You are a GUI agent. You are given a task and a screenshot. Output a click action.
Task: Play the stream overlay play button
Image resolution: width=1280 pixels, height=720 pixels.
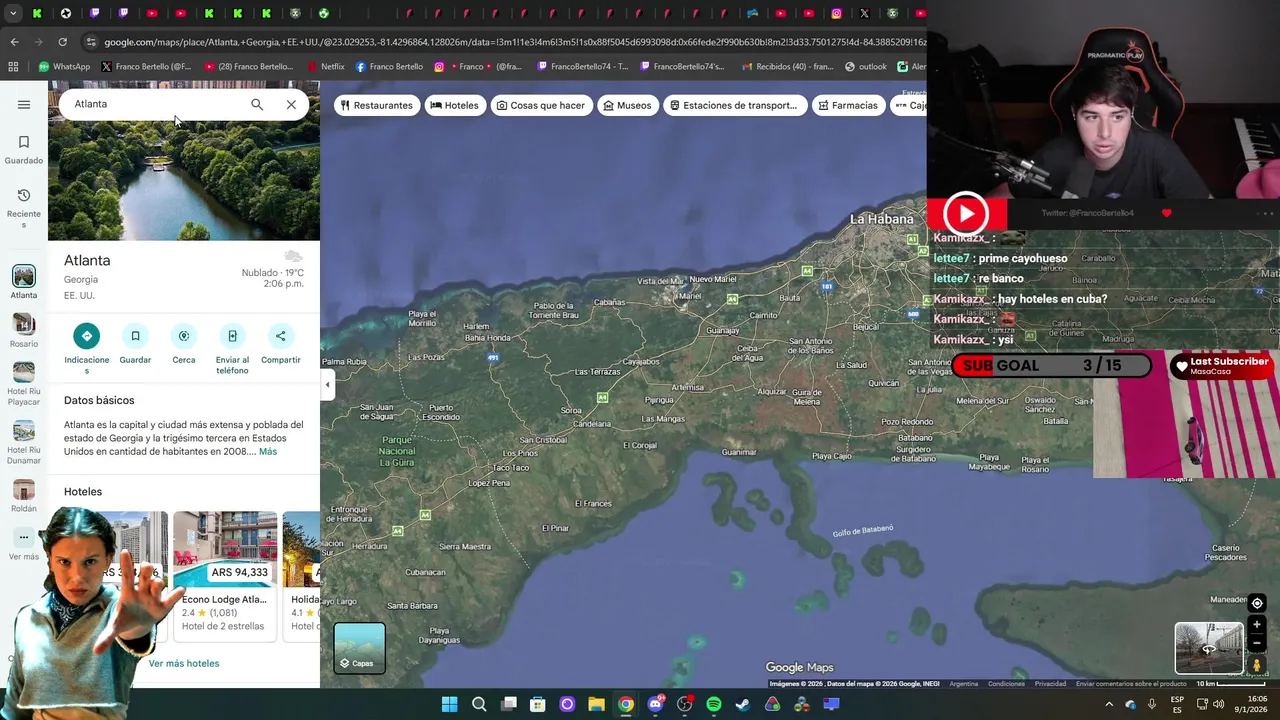[x=966, y=213]
